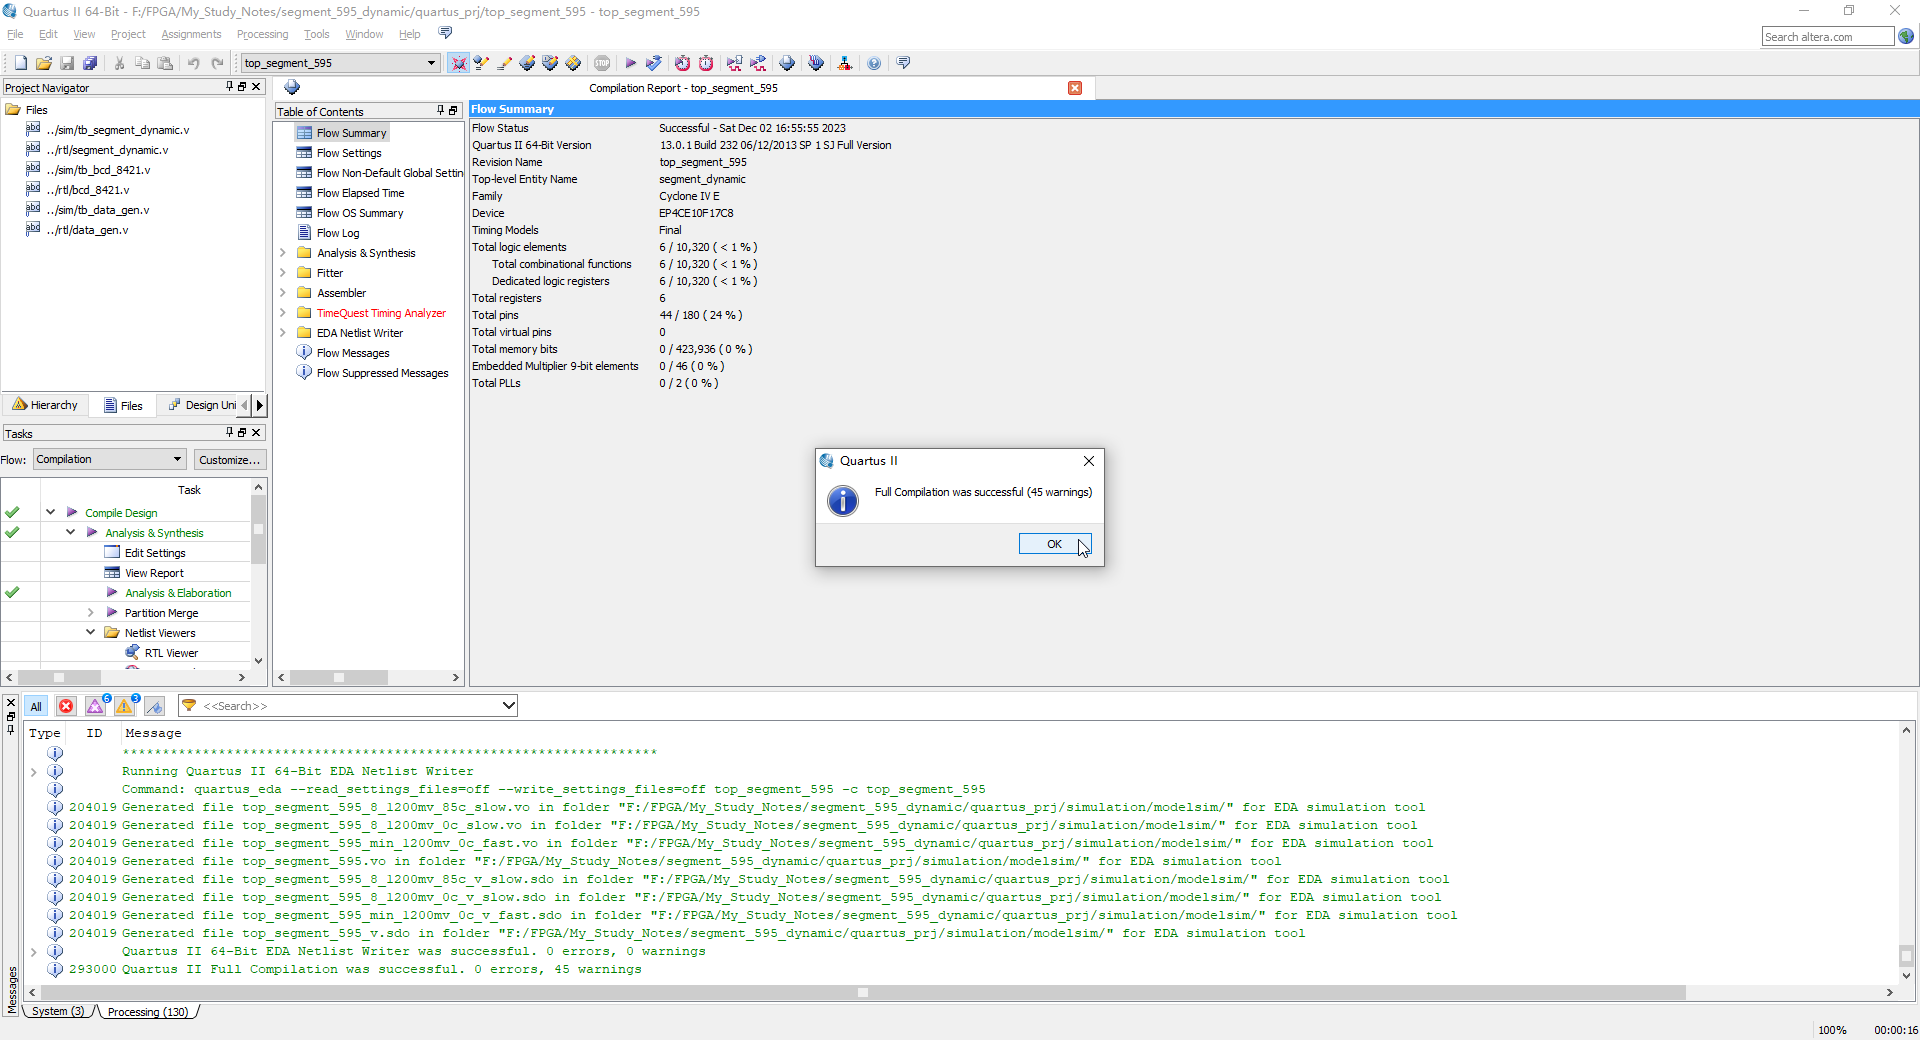Toggle the Project Navigator toolbar icon
The height and width of the screenshot is (1040, 1920).
pos(458,63)
